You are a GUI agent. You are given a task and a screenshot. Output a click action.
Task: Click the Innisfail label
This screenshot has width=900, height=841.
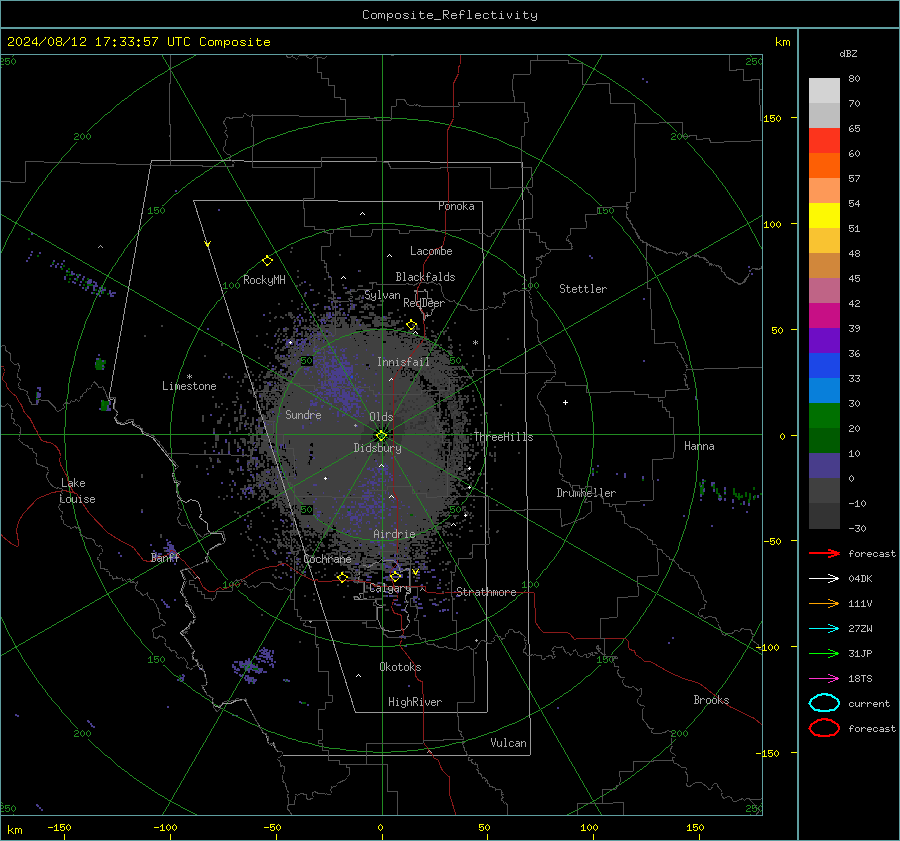click(403, 362)
